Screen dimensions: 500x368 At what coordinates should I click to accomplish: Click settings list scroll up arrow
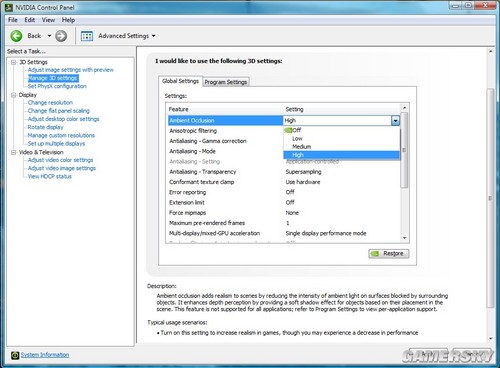[x=404, y=108]
